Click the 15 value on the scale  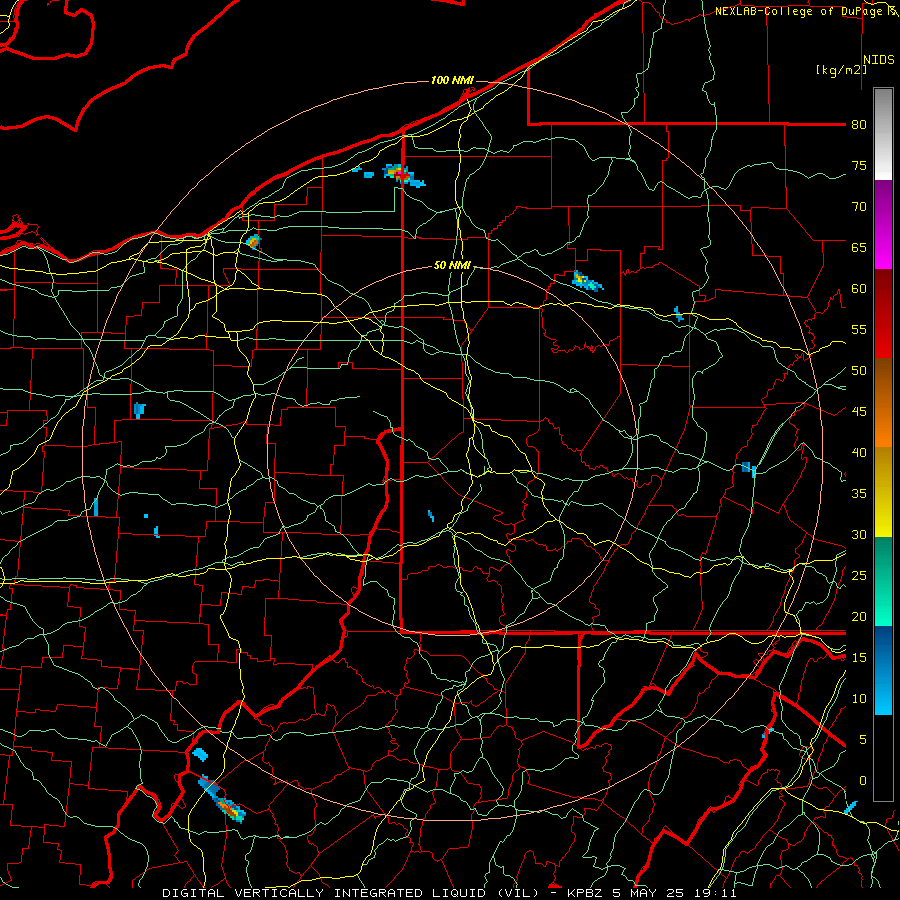click(859, 658)
